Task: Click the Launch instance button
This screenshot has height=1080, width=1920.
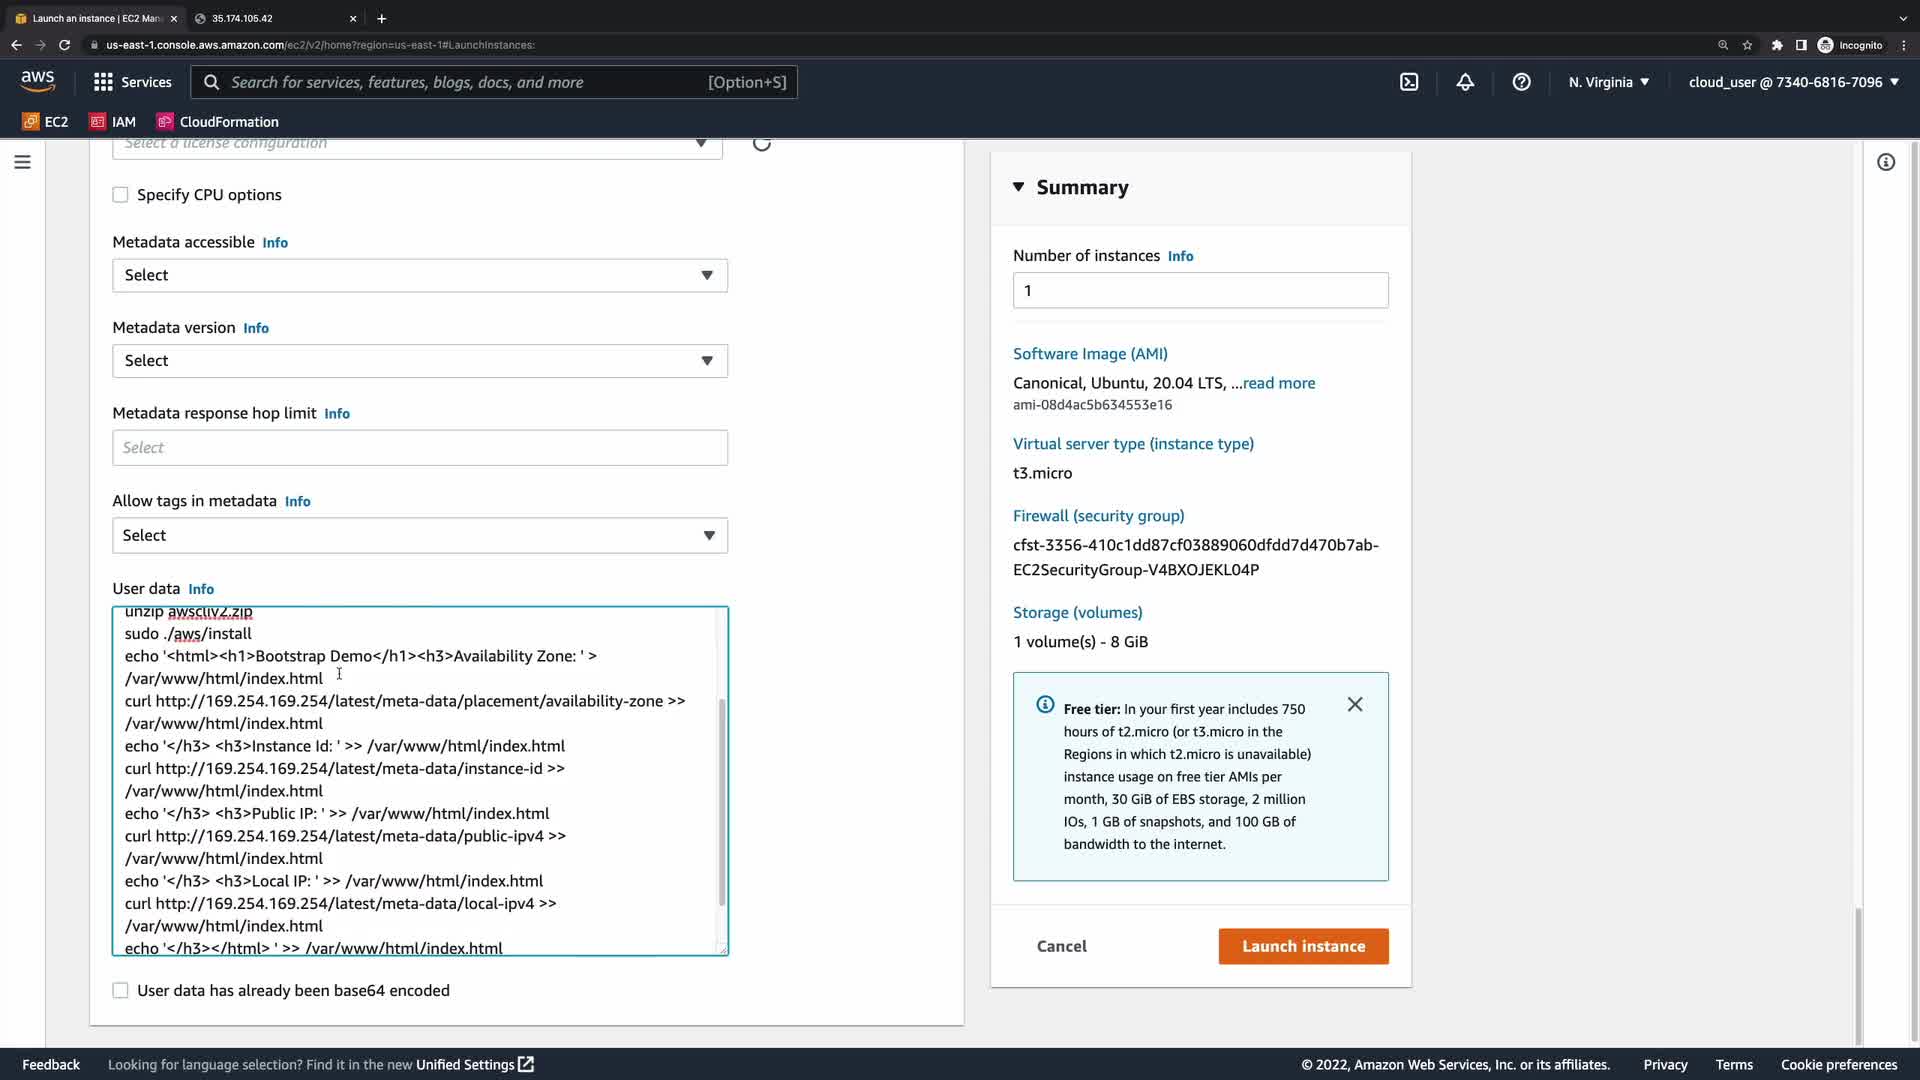Action: pyautogui.click(x=1303, y=947)
